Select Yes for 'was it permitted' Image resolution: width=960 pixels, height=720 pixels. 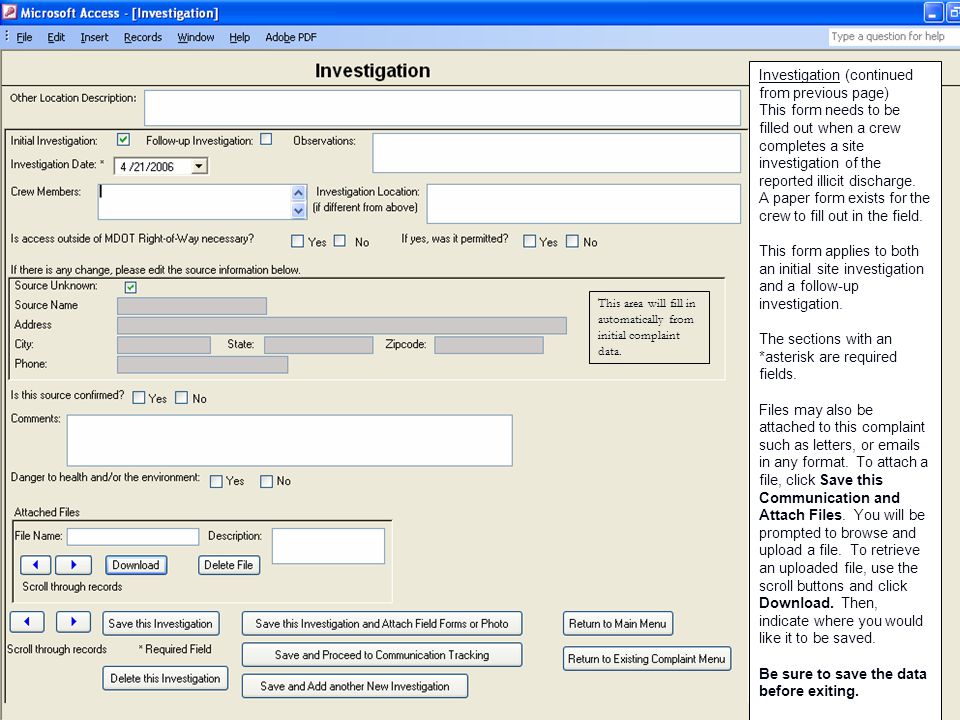(530, 241)
